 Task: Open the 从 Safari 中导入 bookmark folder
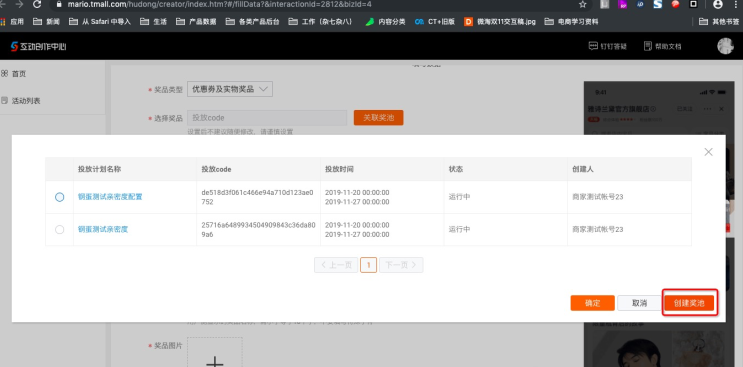(100, 22)
